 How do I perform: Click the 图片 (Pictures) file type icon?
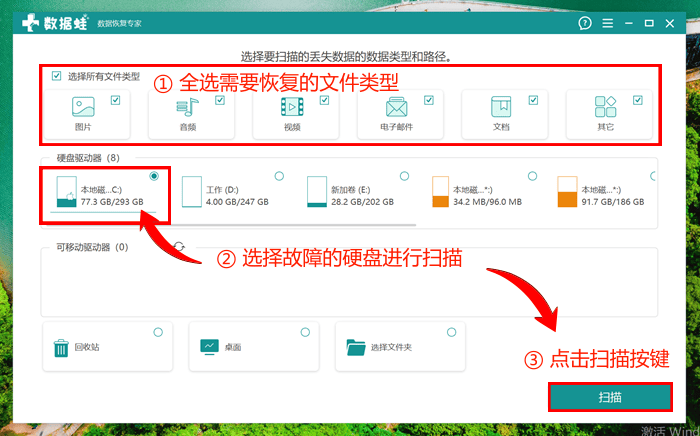83,108
